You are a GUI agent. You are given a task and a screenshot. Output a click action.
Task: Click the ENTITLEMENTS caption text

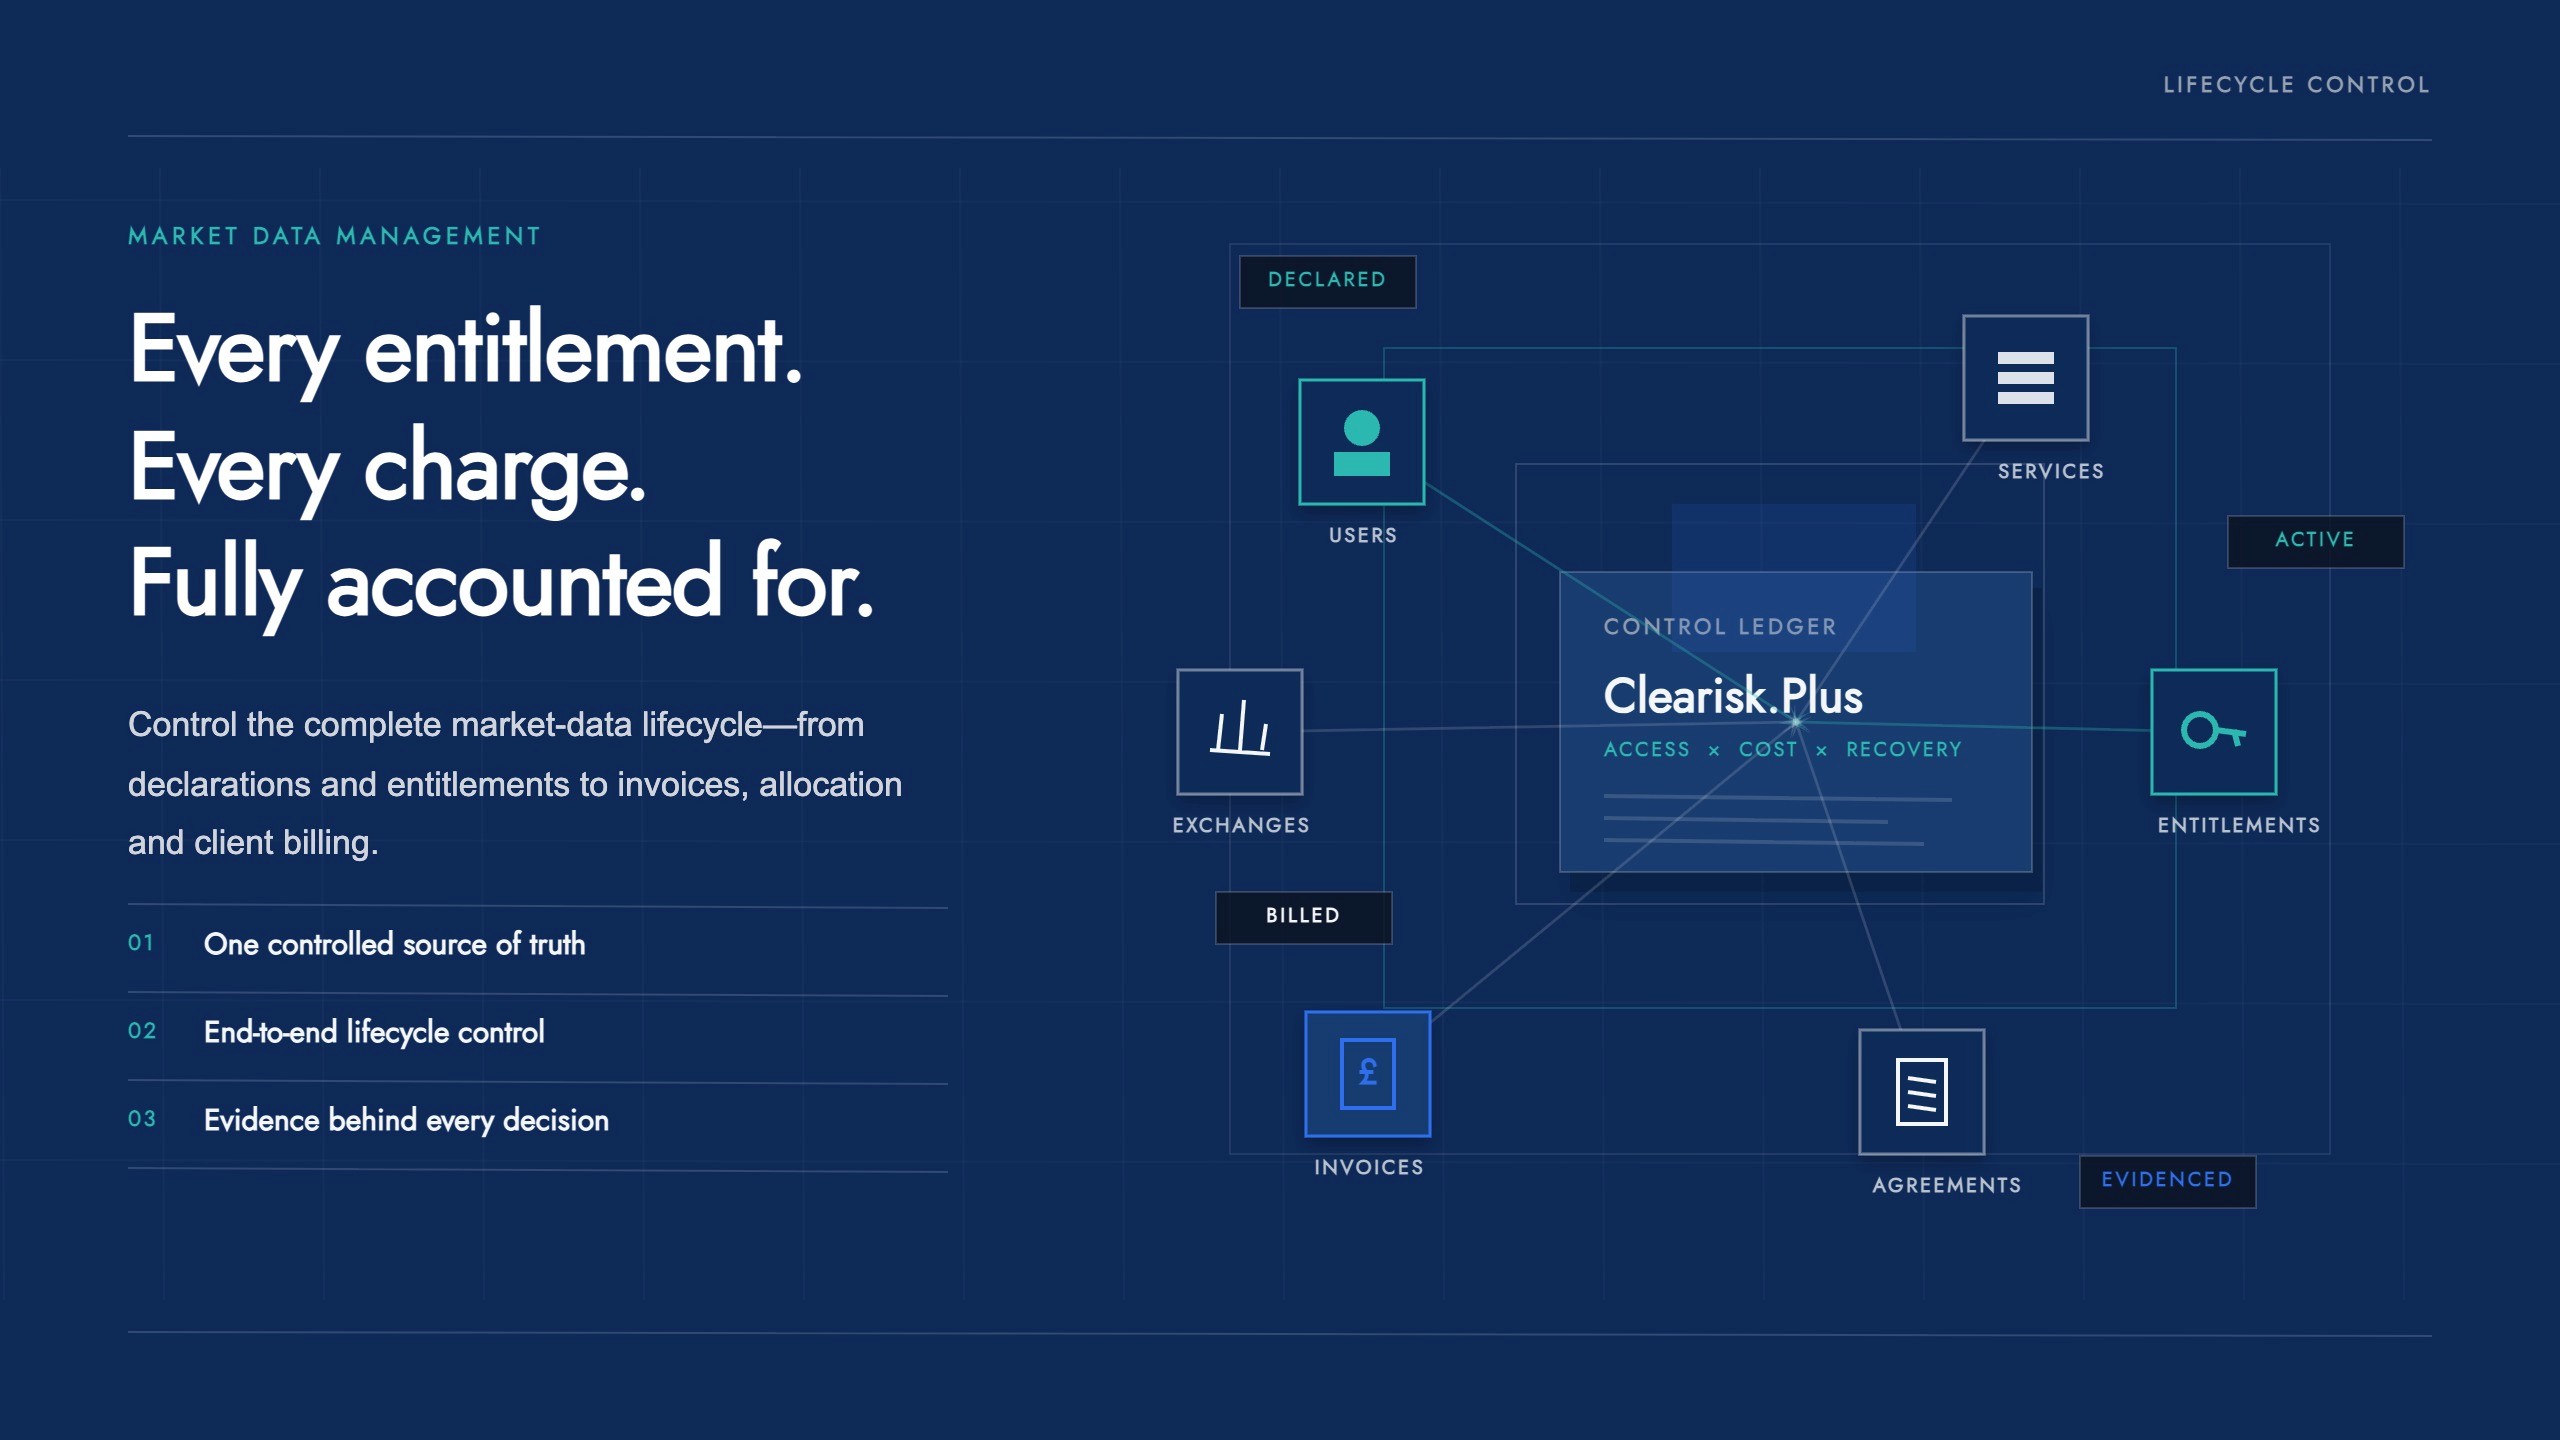[2238, 825]
